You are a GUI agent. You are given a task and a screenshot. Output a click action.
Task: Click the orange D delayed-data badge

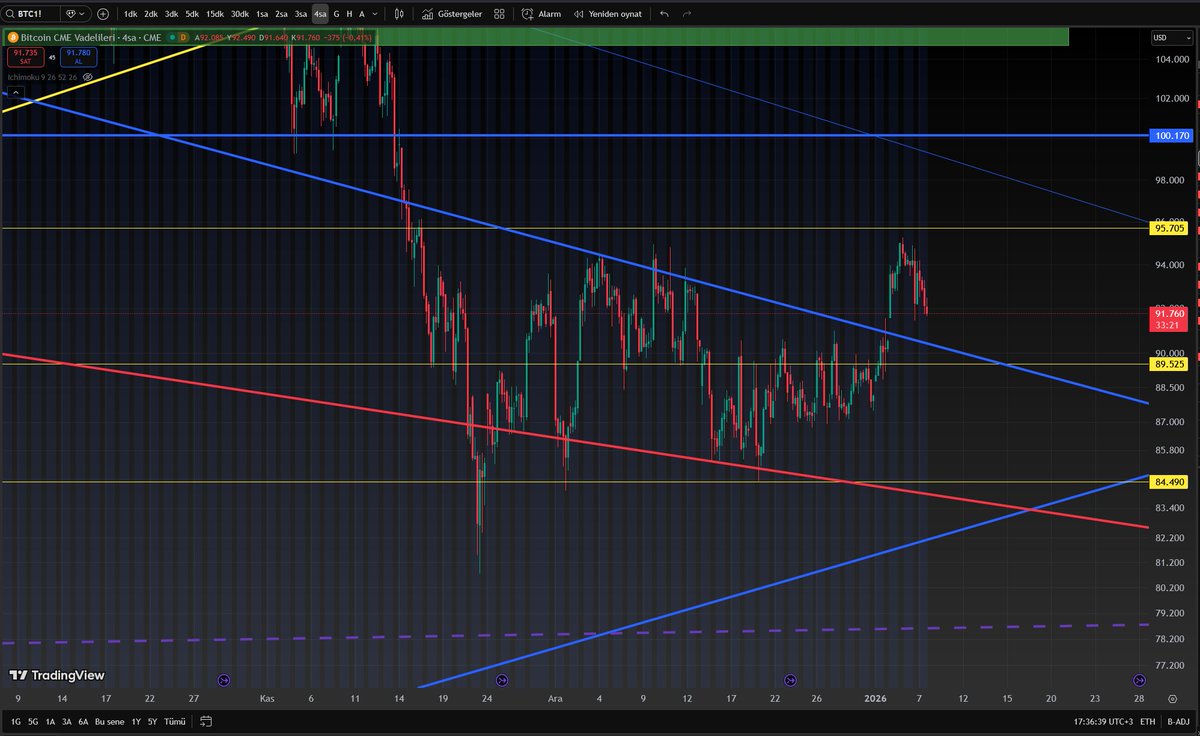(x=183, y=37)
